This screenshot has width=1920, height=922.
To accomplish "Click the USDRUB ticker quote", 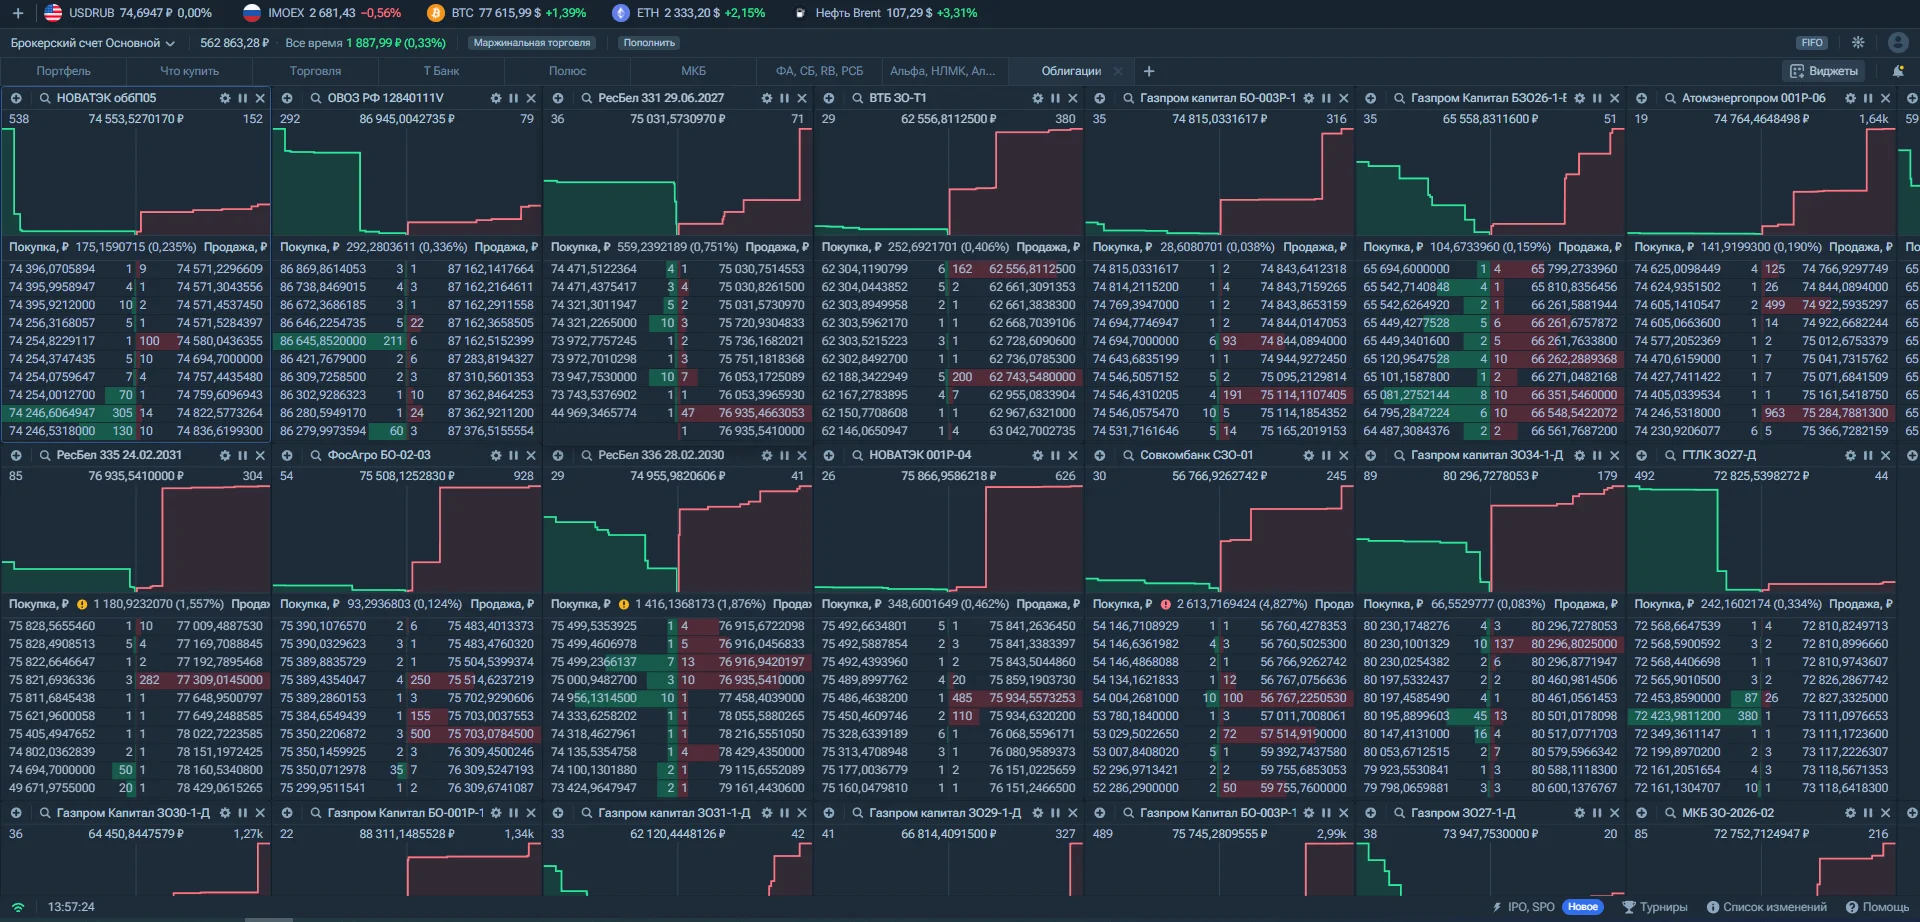I will coord(128,13).
